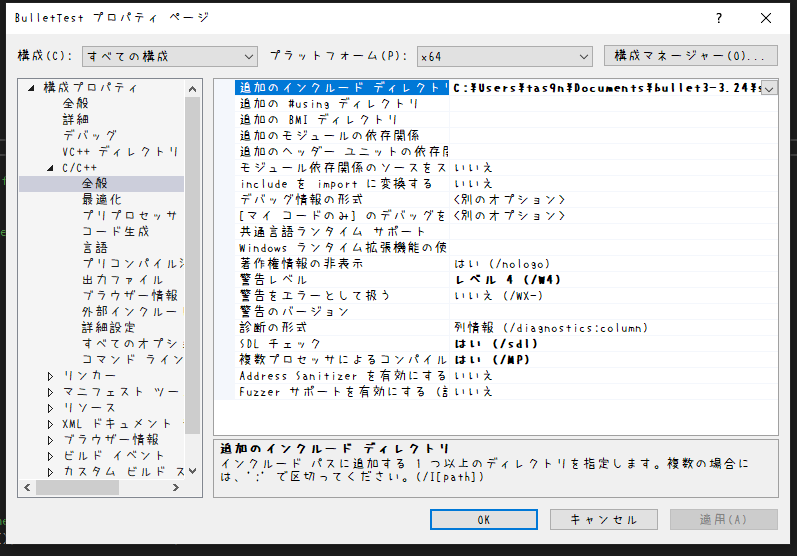797x556 pixels.
Task: Expand the マニフェスト ツール tree node
Action: tap(50, 392)
